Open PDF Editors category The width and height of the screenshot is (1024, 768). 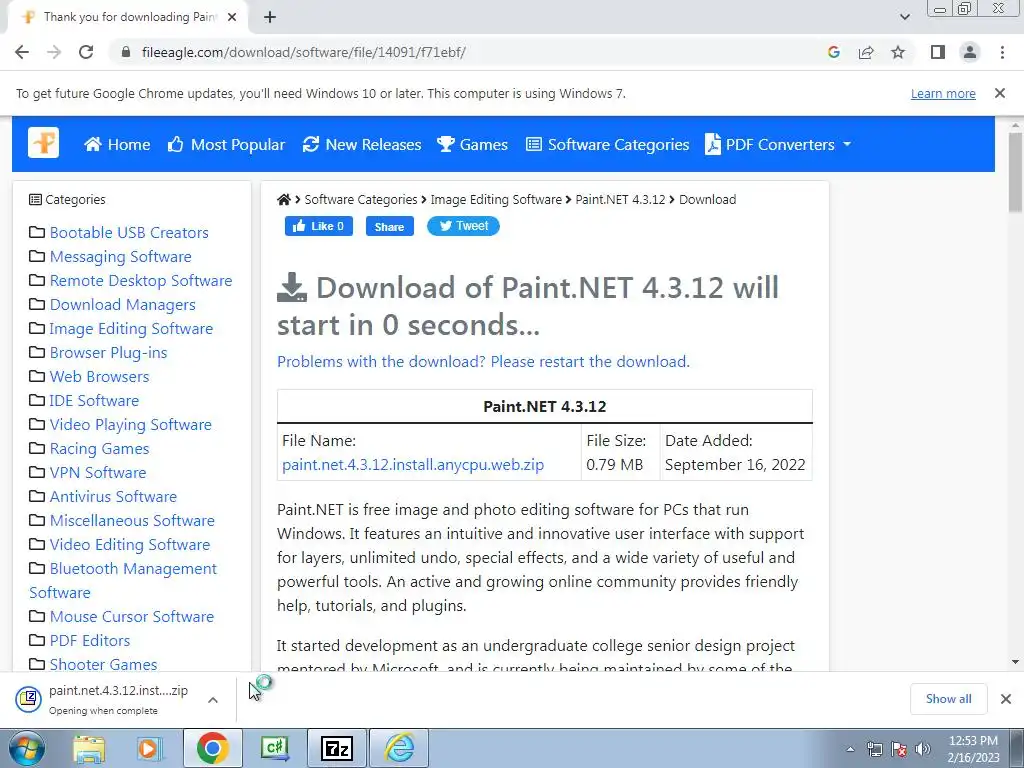click(89, 641)
